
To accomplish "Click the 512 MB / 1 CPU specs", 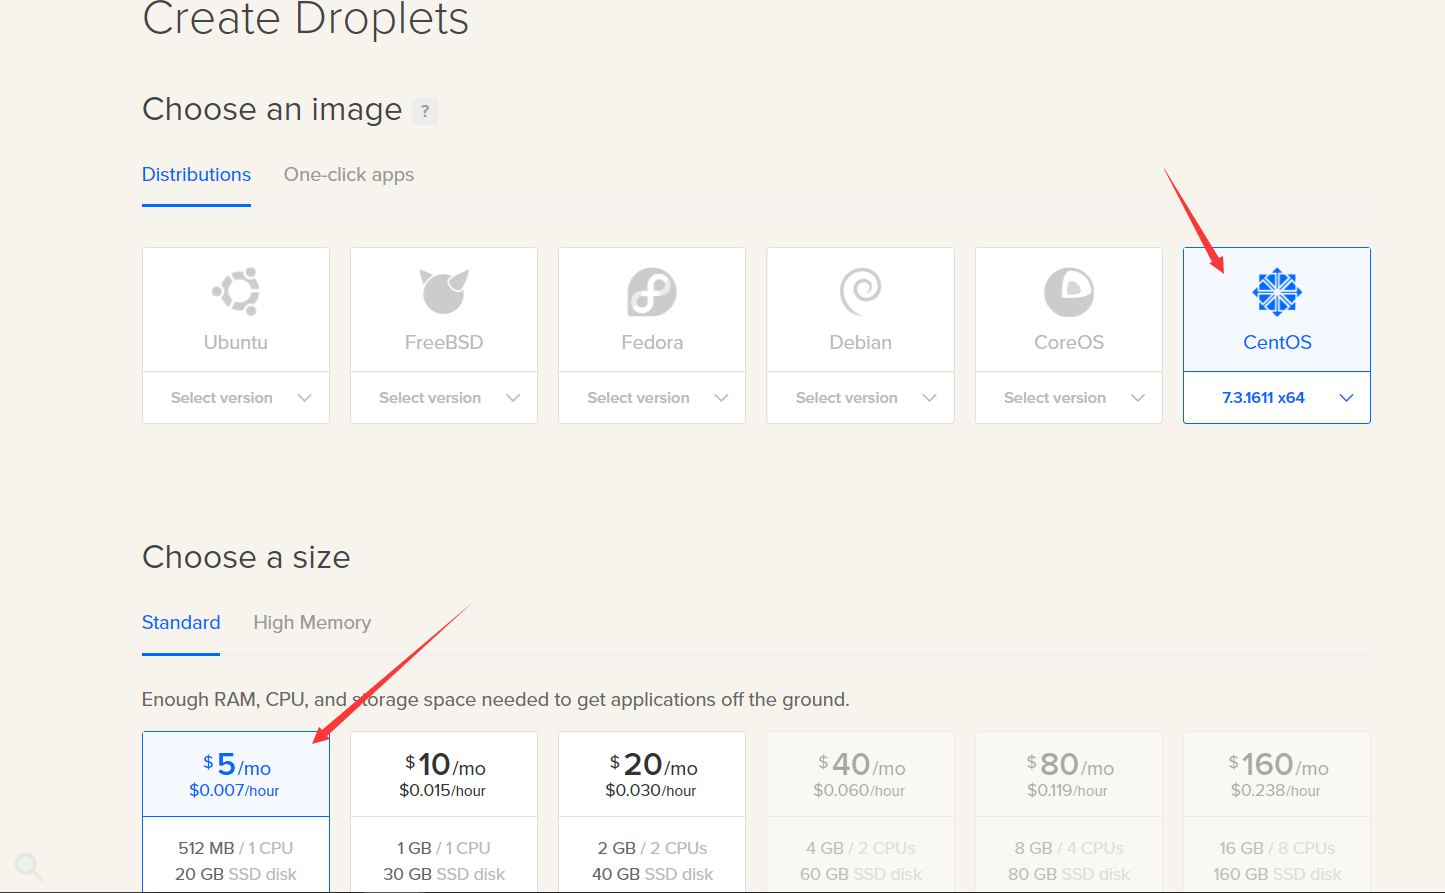I will pyautogui.click(x=236, y=848).
